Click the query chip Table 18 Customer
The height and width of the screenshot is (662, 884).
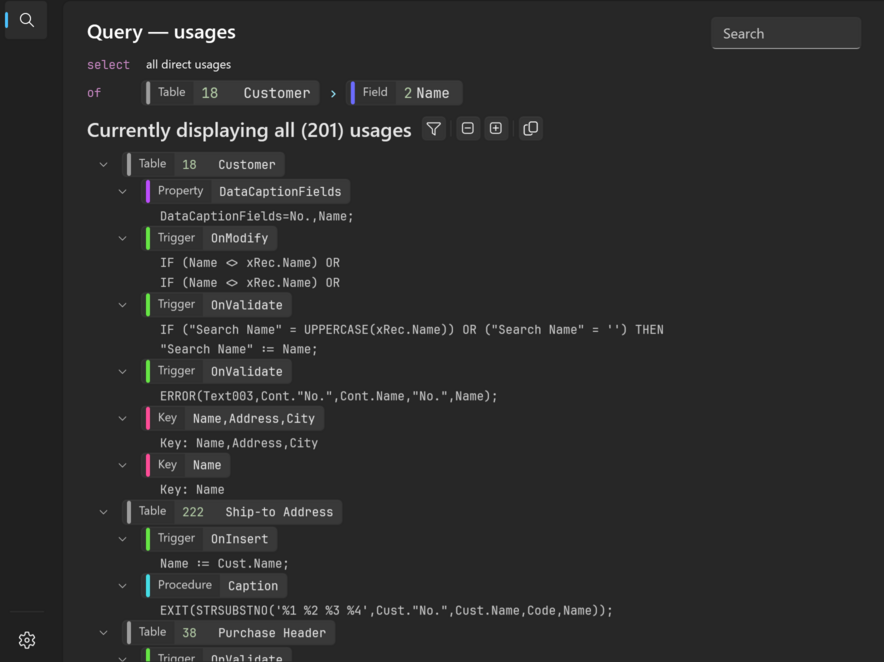pos(230,92)
